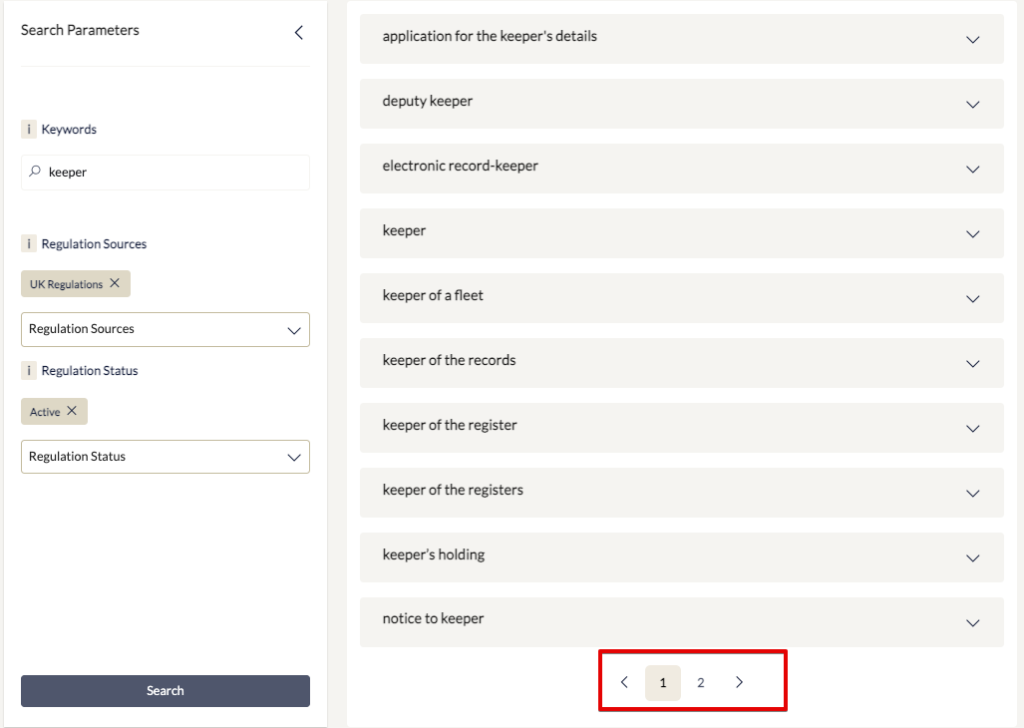The width and height of the screenshot is (1024, 728).
Task: Click "application for the keeper's details" text
Action: pos(490,37)
